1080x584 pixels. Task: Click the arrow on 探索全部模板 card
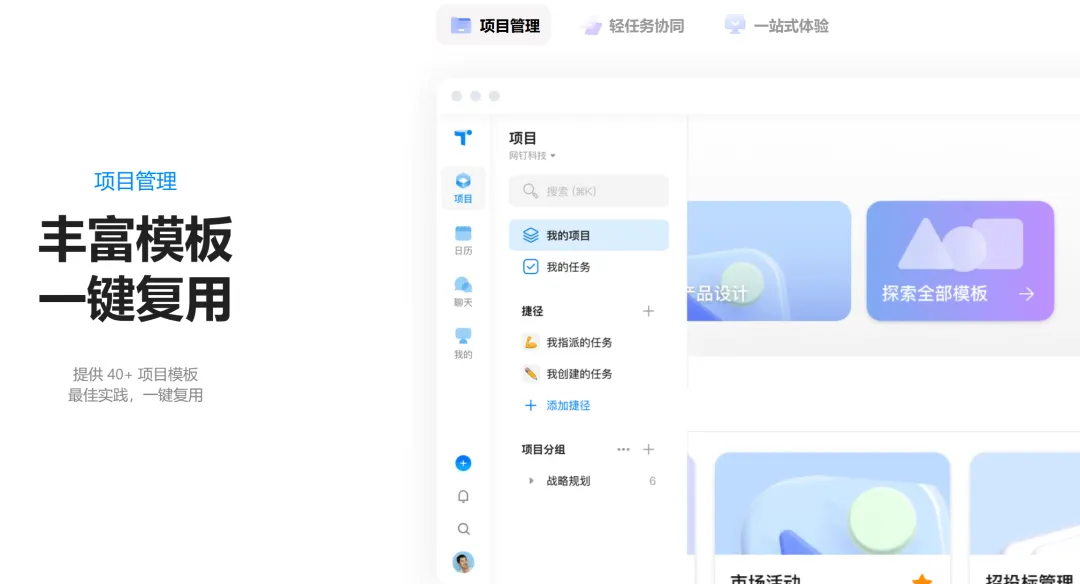[x=1026, y=294]
